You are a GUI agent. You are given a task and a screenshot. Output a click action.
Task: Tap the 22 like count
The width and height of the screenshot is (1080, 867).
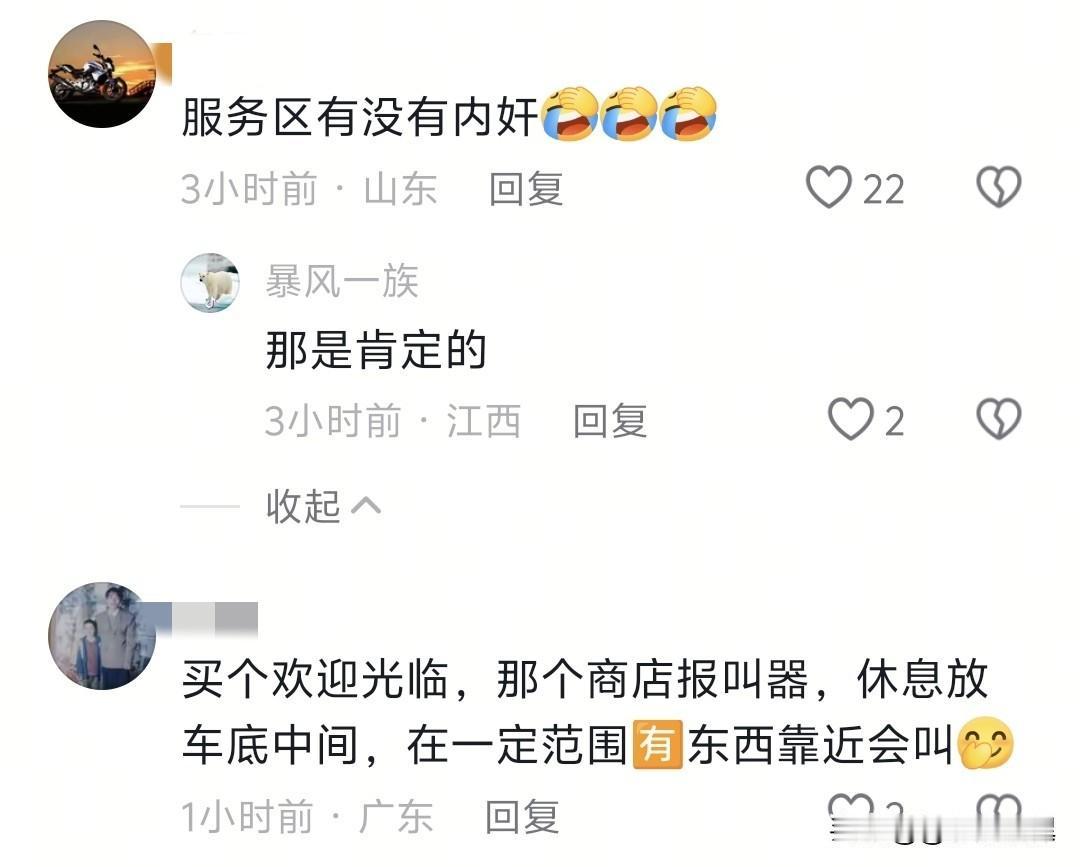[884, 189]
